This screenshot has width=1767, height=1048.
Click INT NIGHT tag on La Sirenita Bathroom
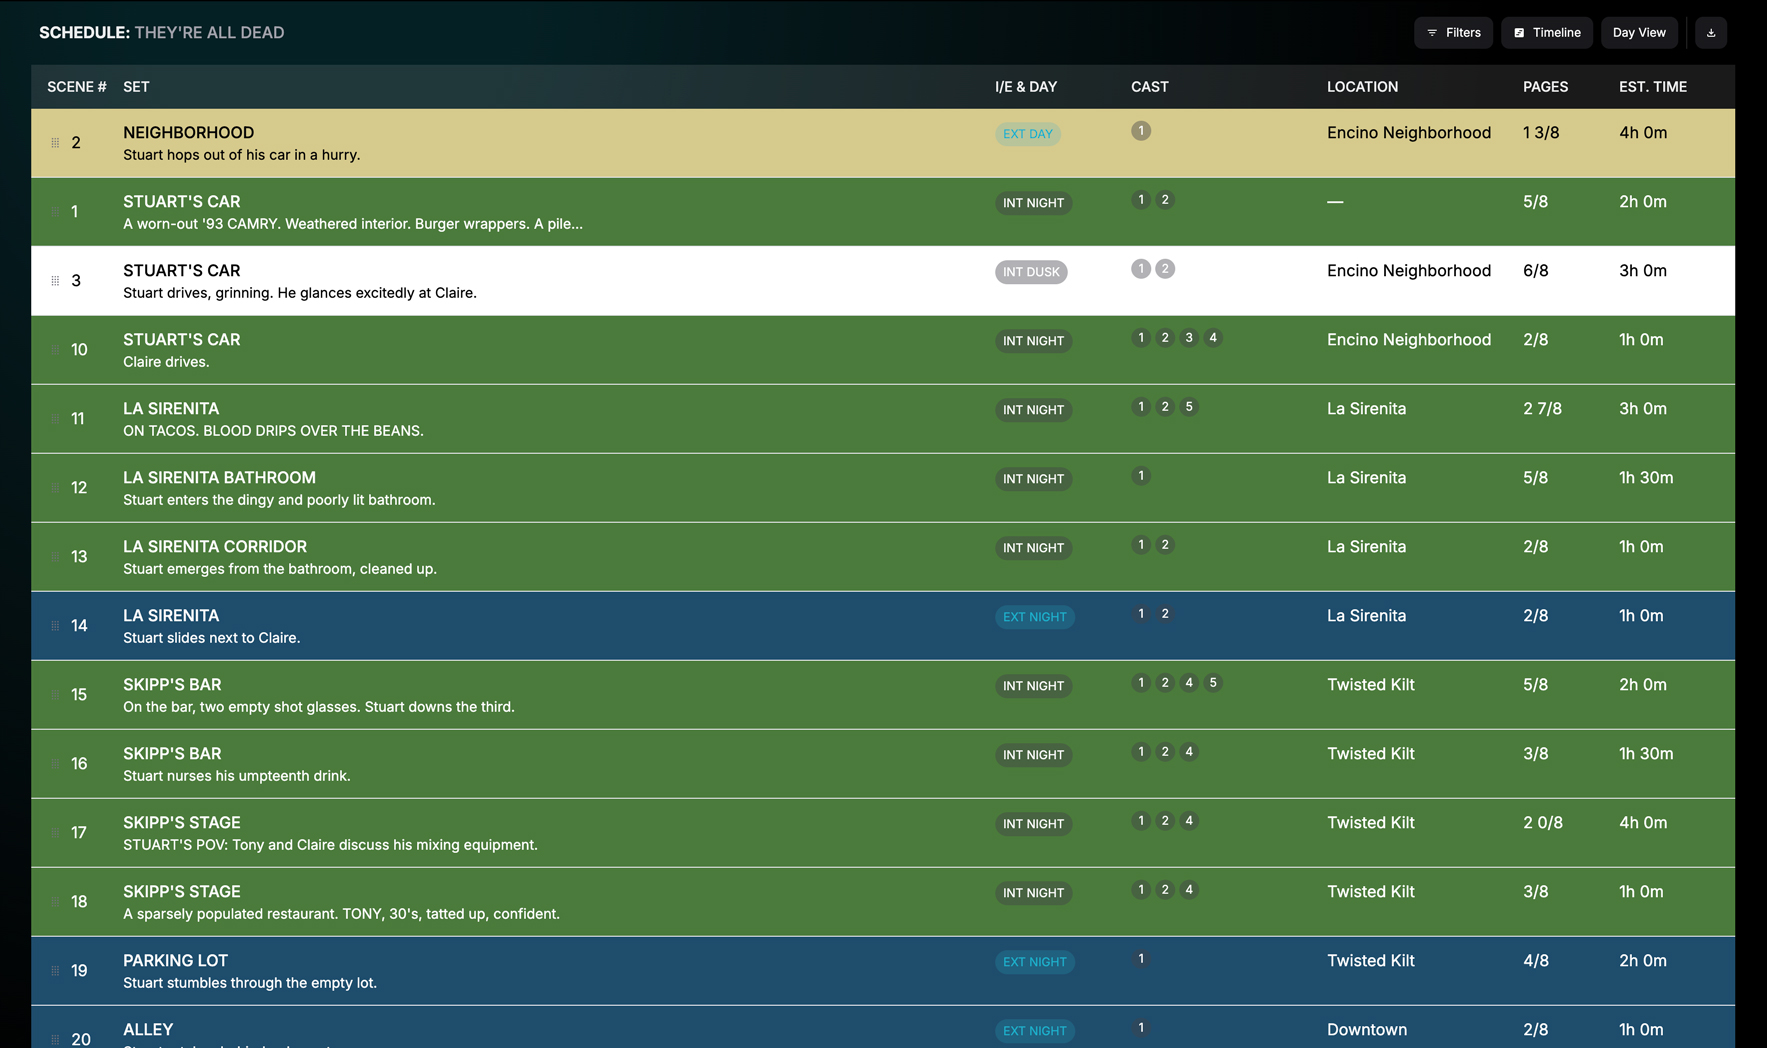tap(1033, 479)
